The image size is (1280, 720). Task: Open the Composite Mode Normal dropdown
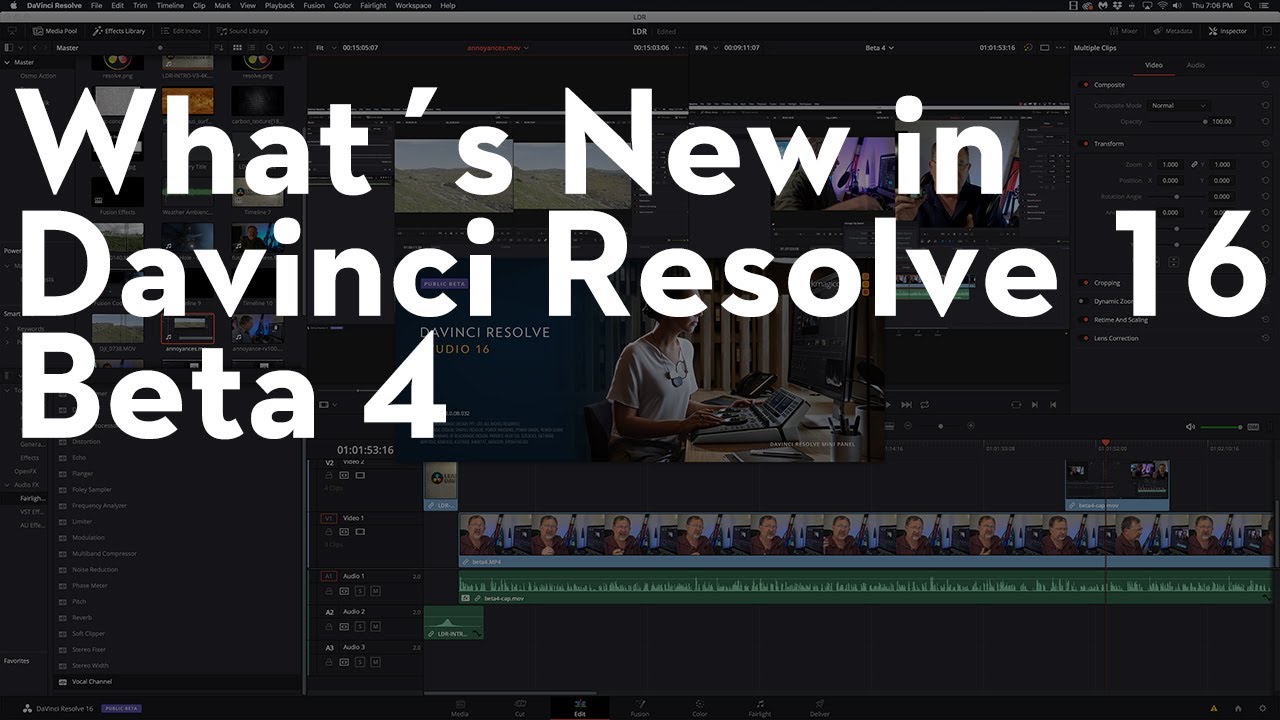tap(1178, 105)
